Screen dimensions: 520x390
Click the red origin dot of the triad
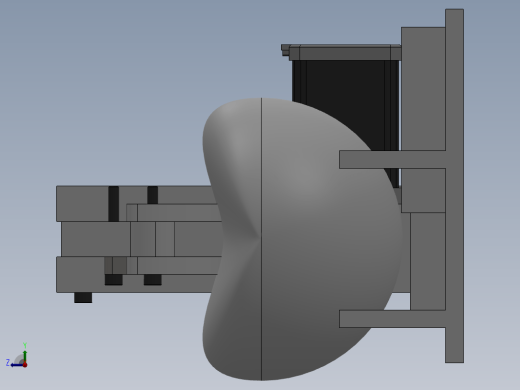click(25, 365)
